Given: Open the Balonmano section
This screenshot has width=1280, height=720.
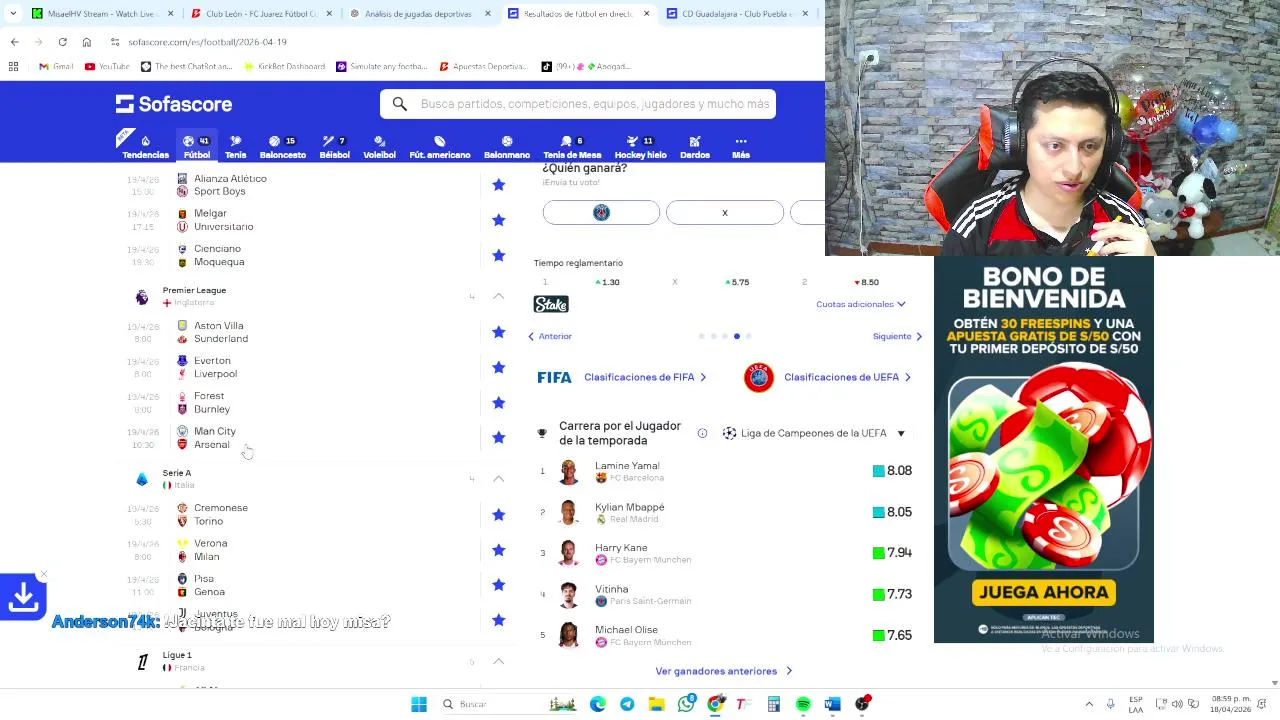Looking at the screenshot, I should (x=507, y=146).
